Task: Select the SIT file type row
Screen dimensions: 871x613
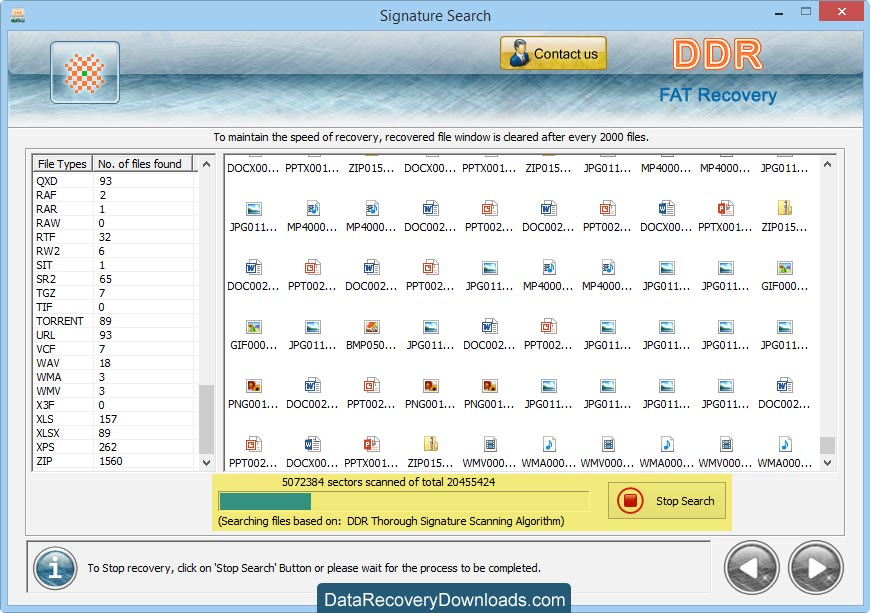Action: pos(115,265)
